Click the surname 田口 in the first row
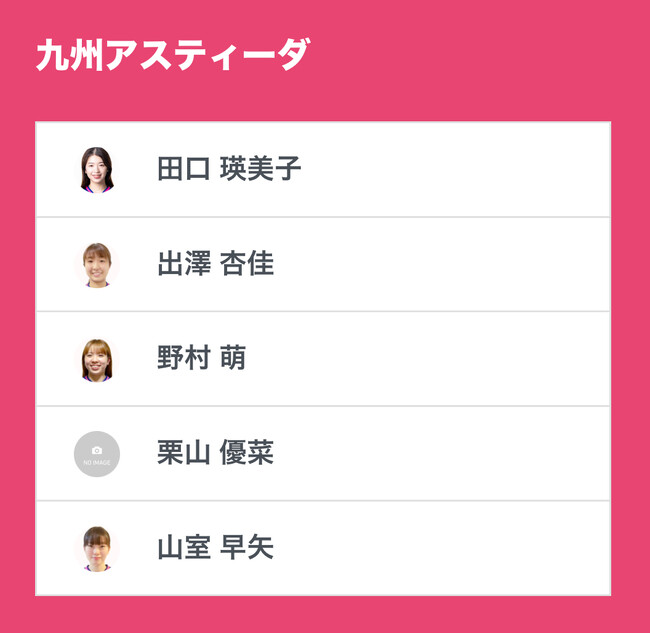 point(184,169)
